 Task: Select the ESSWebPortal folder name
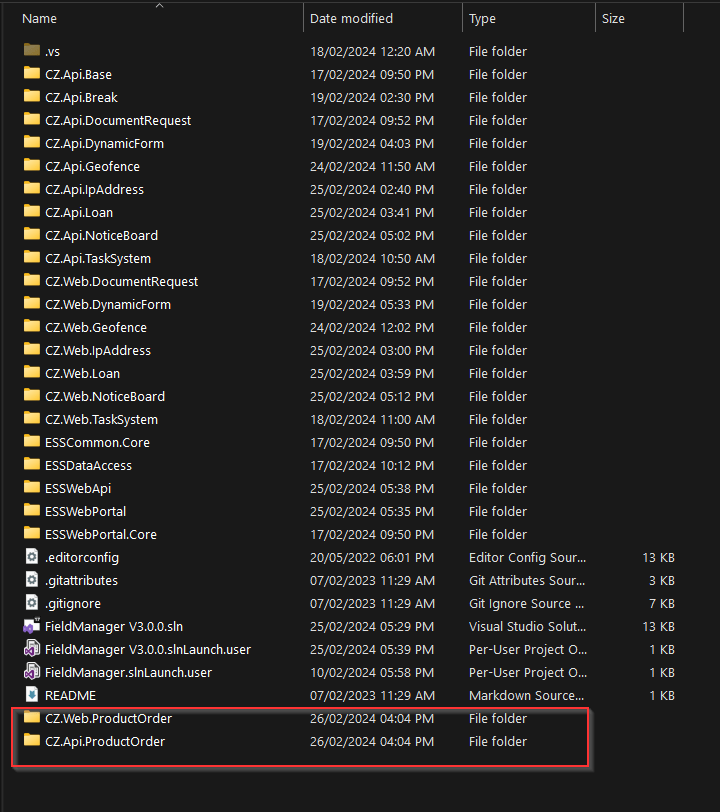(x=85, y=512)
